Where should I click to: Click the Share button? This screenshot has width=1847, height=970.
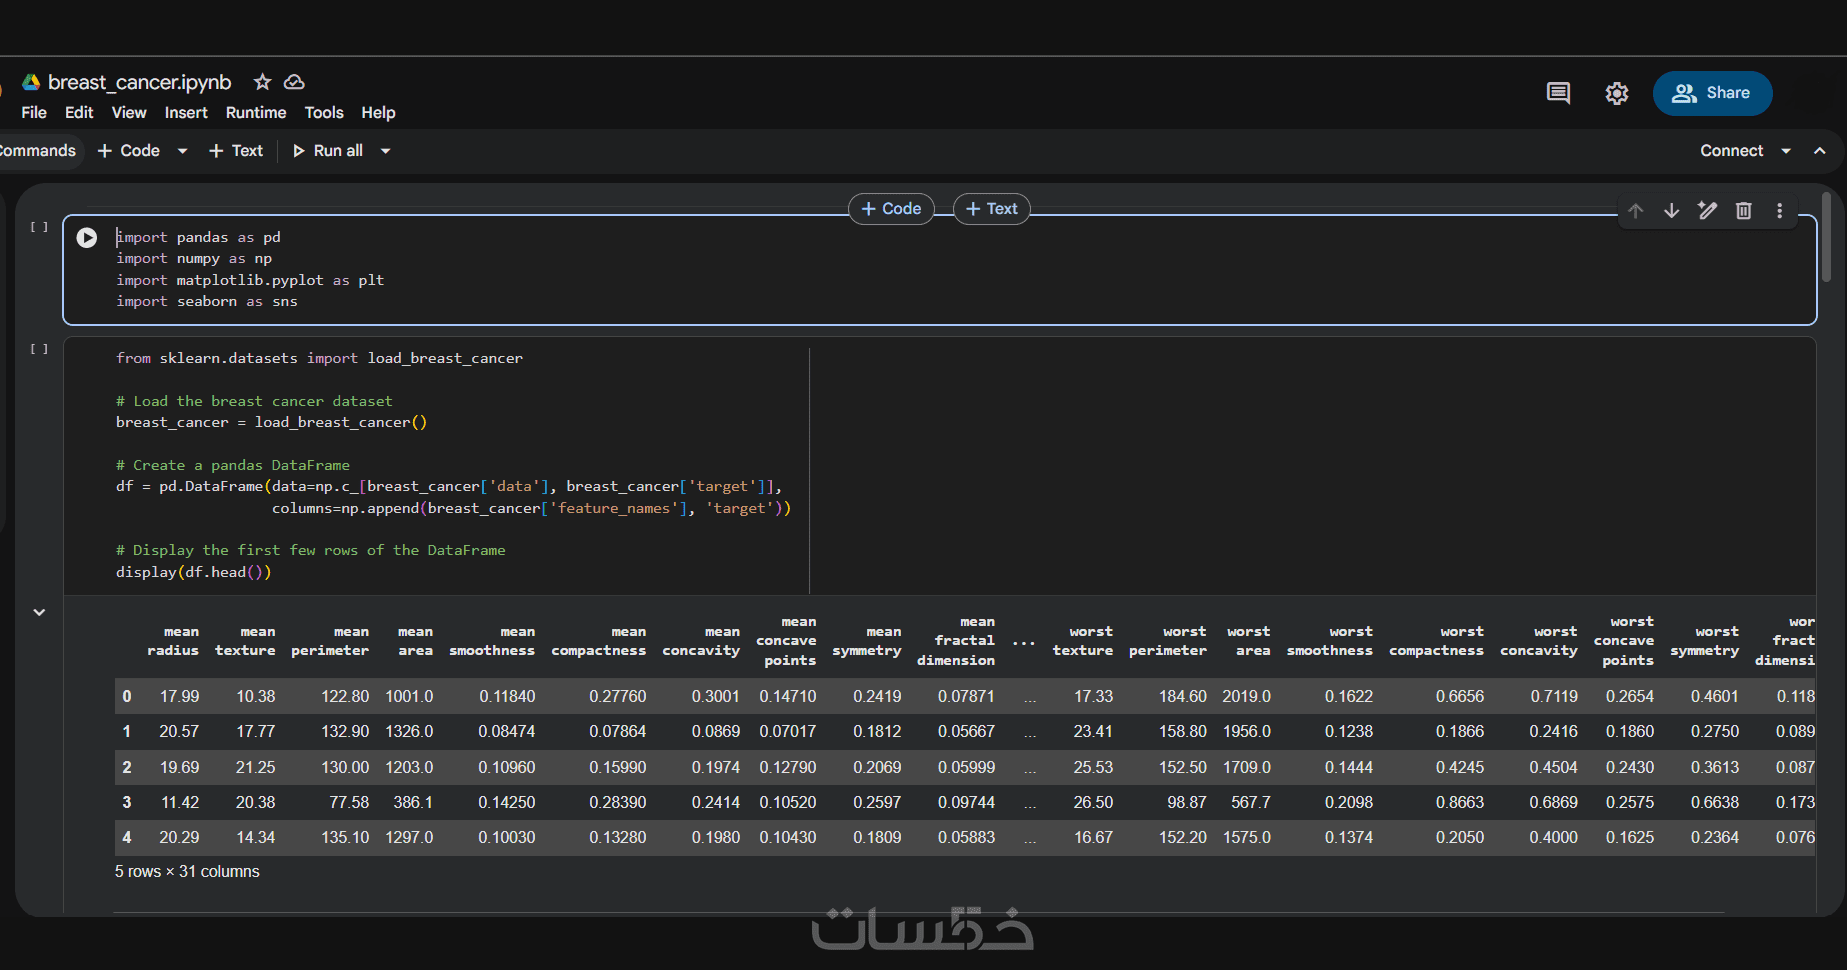(x=1712, y=93)
